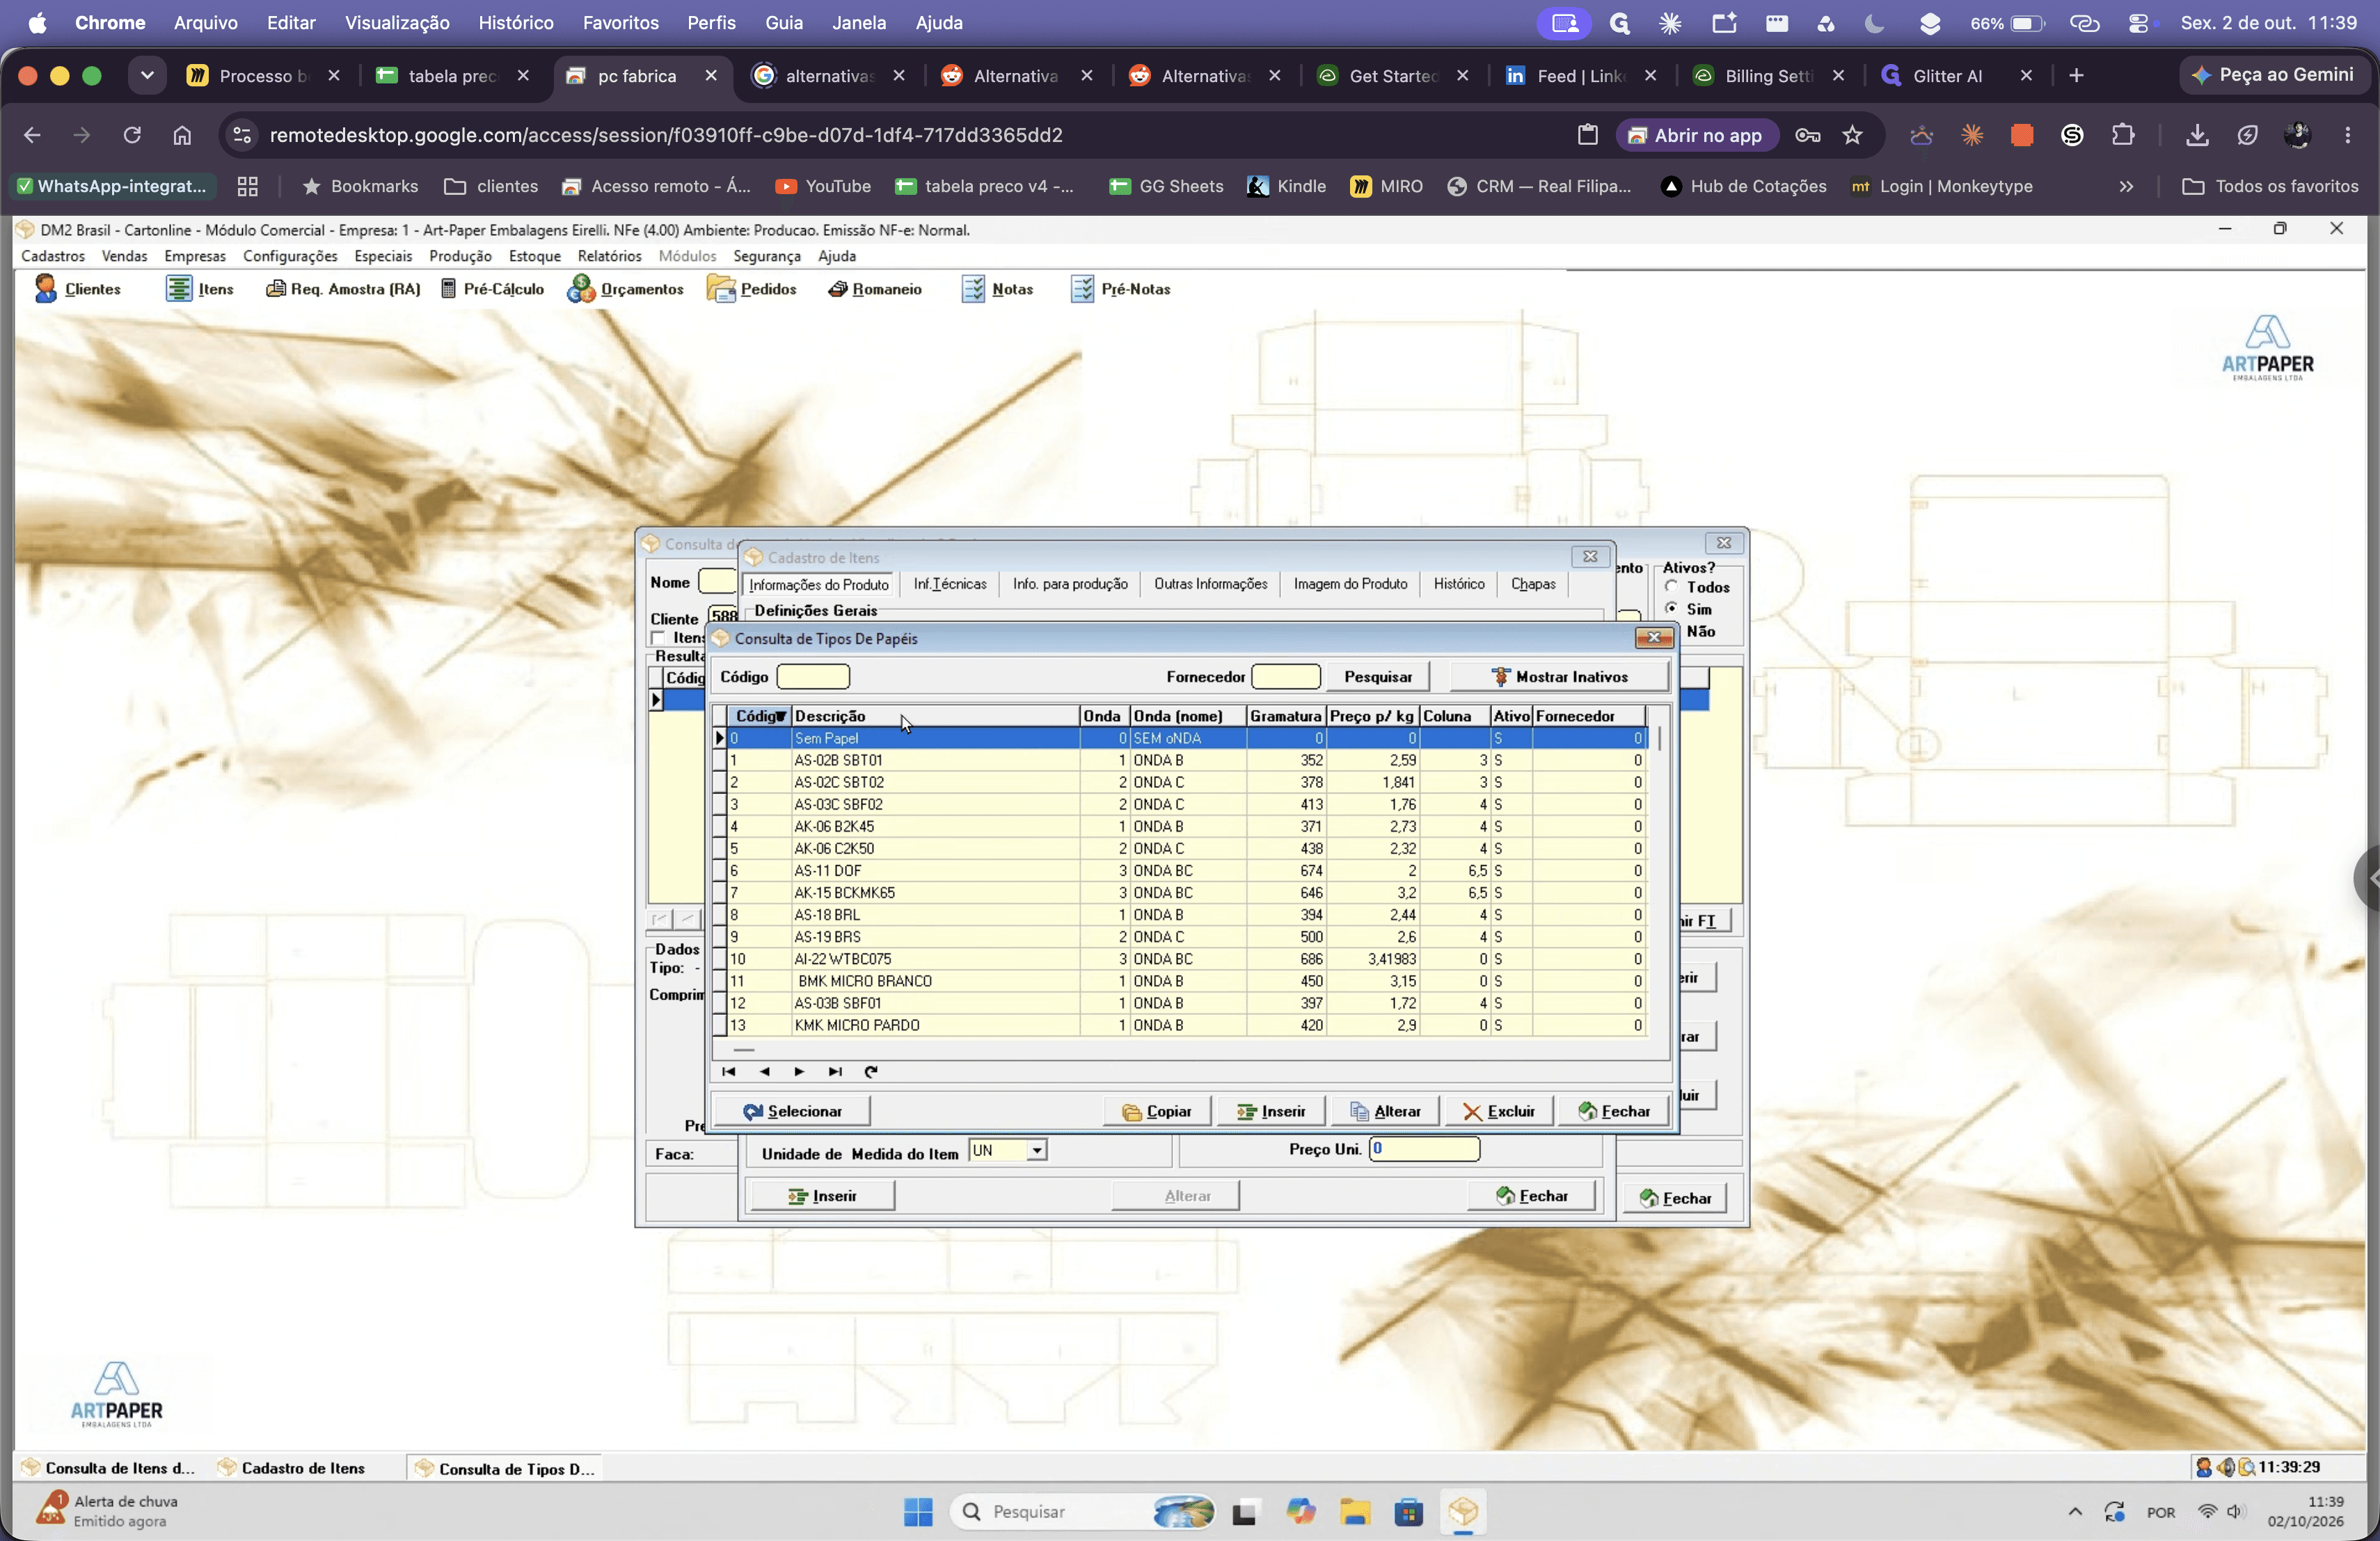Viewport: 2380px width, 1541px height.
Task: Open the Relatórios menu
Action: 609,256
